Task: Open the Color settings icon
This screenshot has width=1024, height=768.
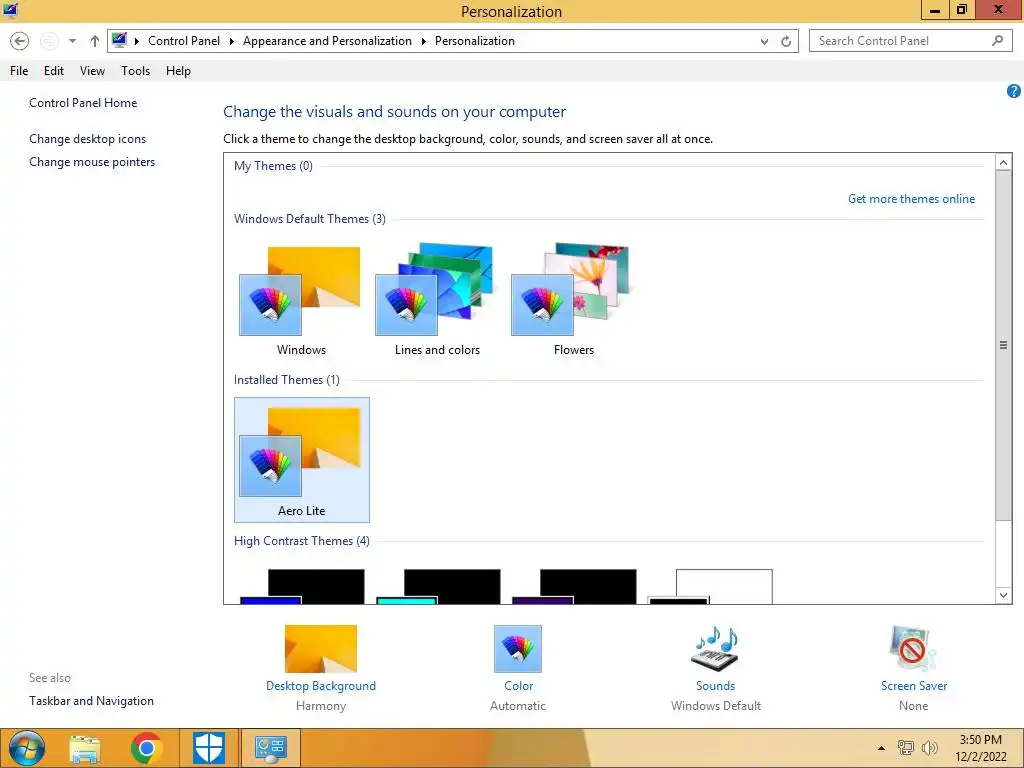Action: [518, 648]
